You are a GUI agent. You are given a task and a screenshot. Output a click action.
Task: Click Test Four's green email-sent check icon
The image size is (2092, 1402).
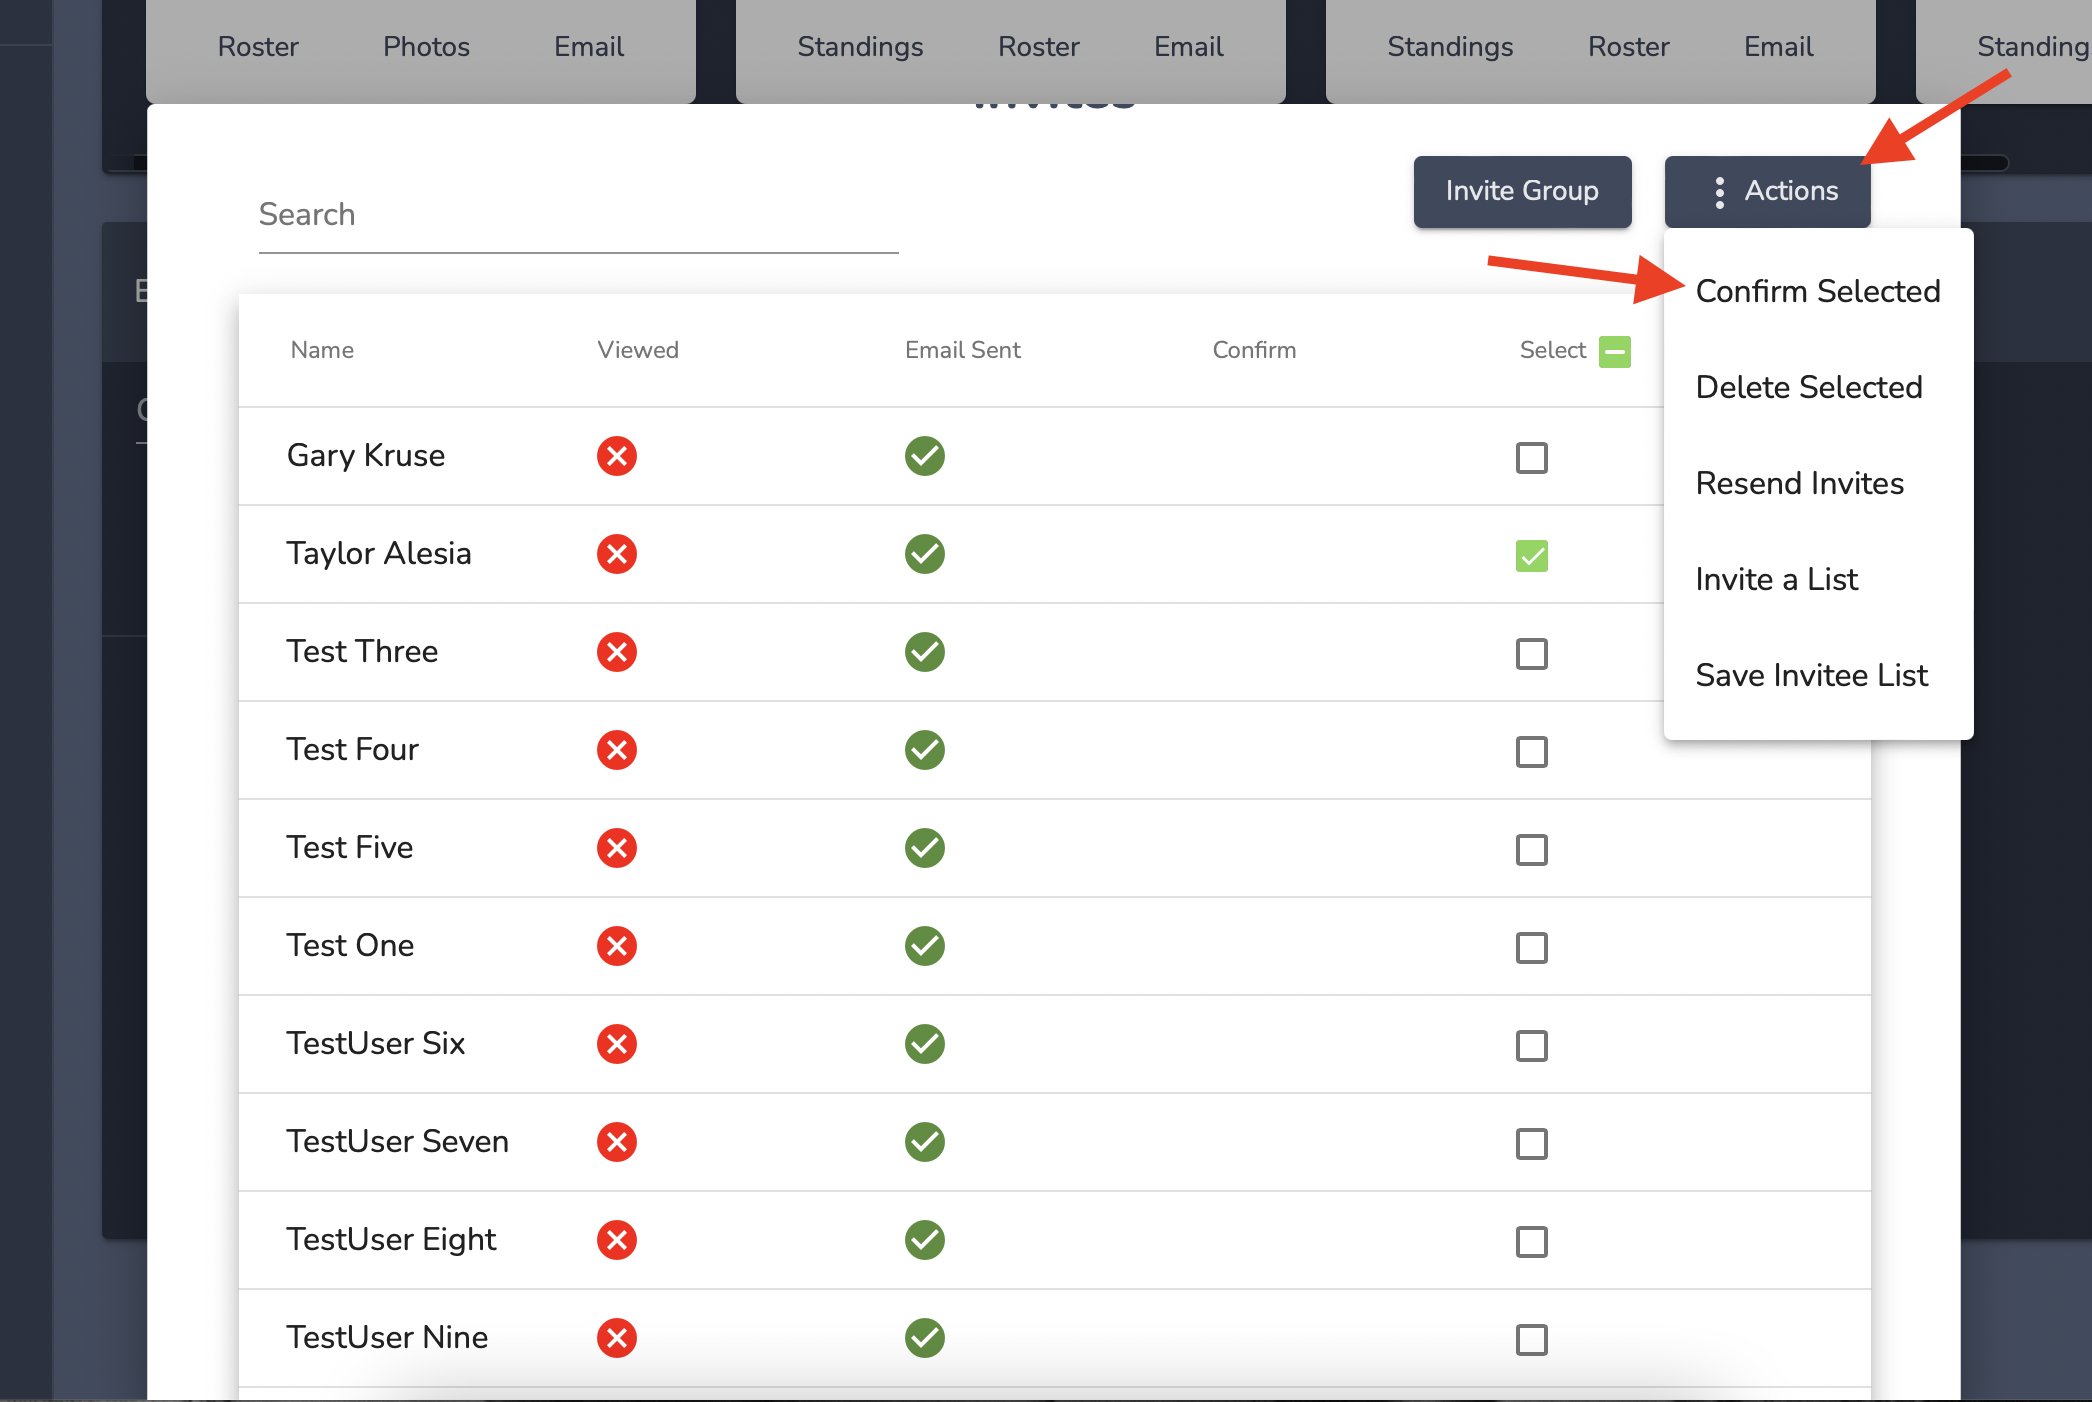(x=925, y=750)
